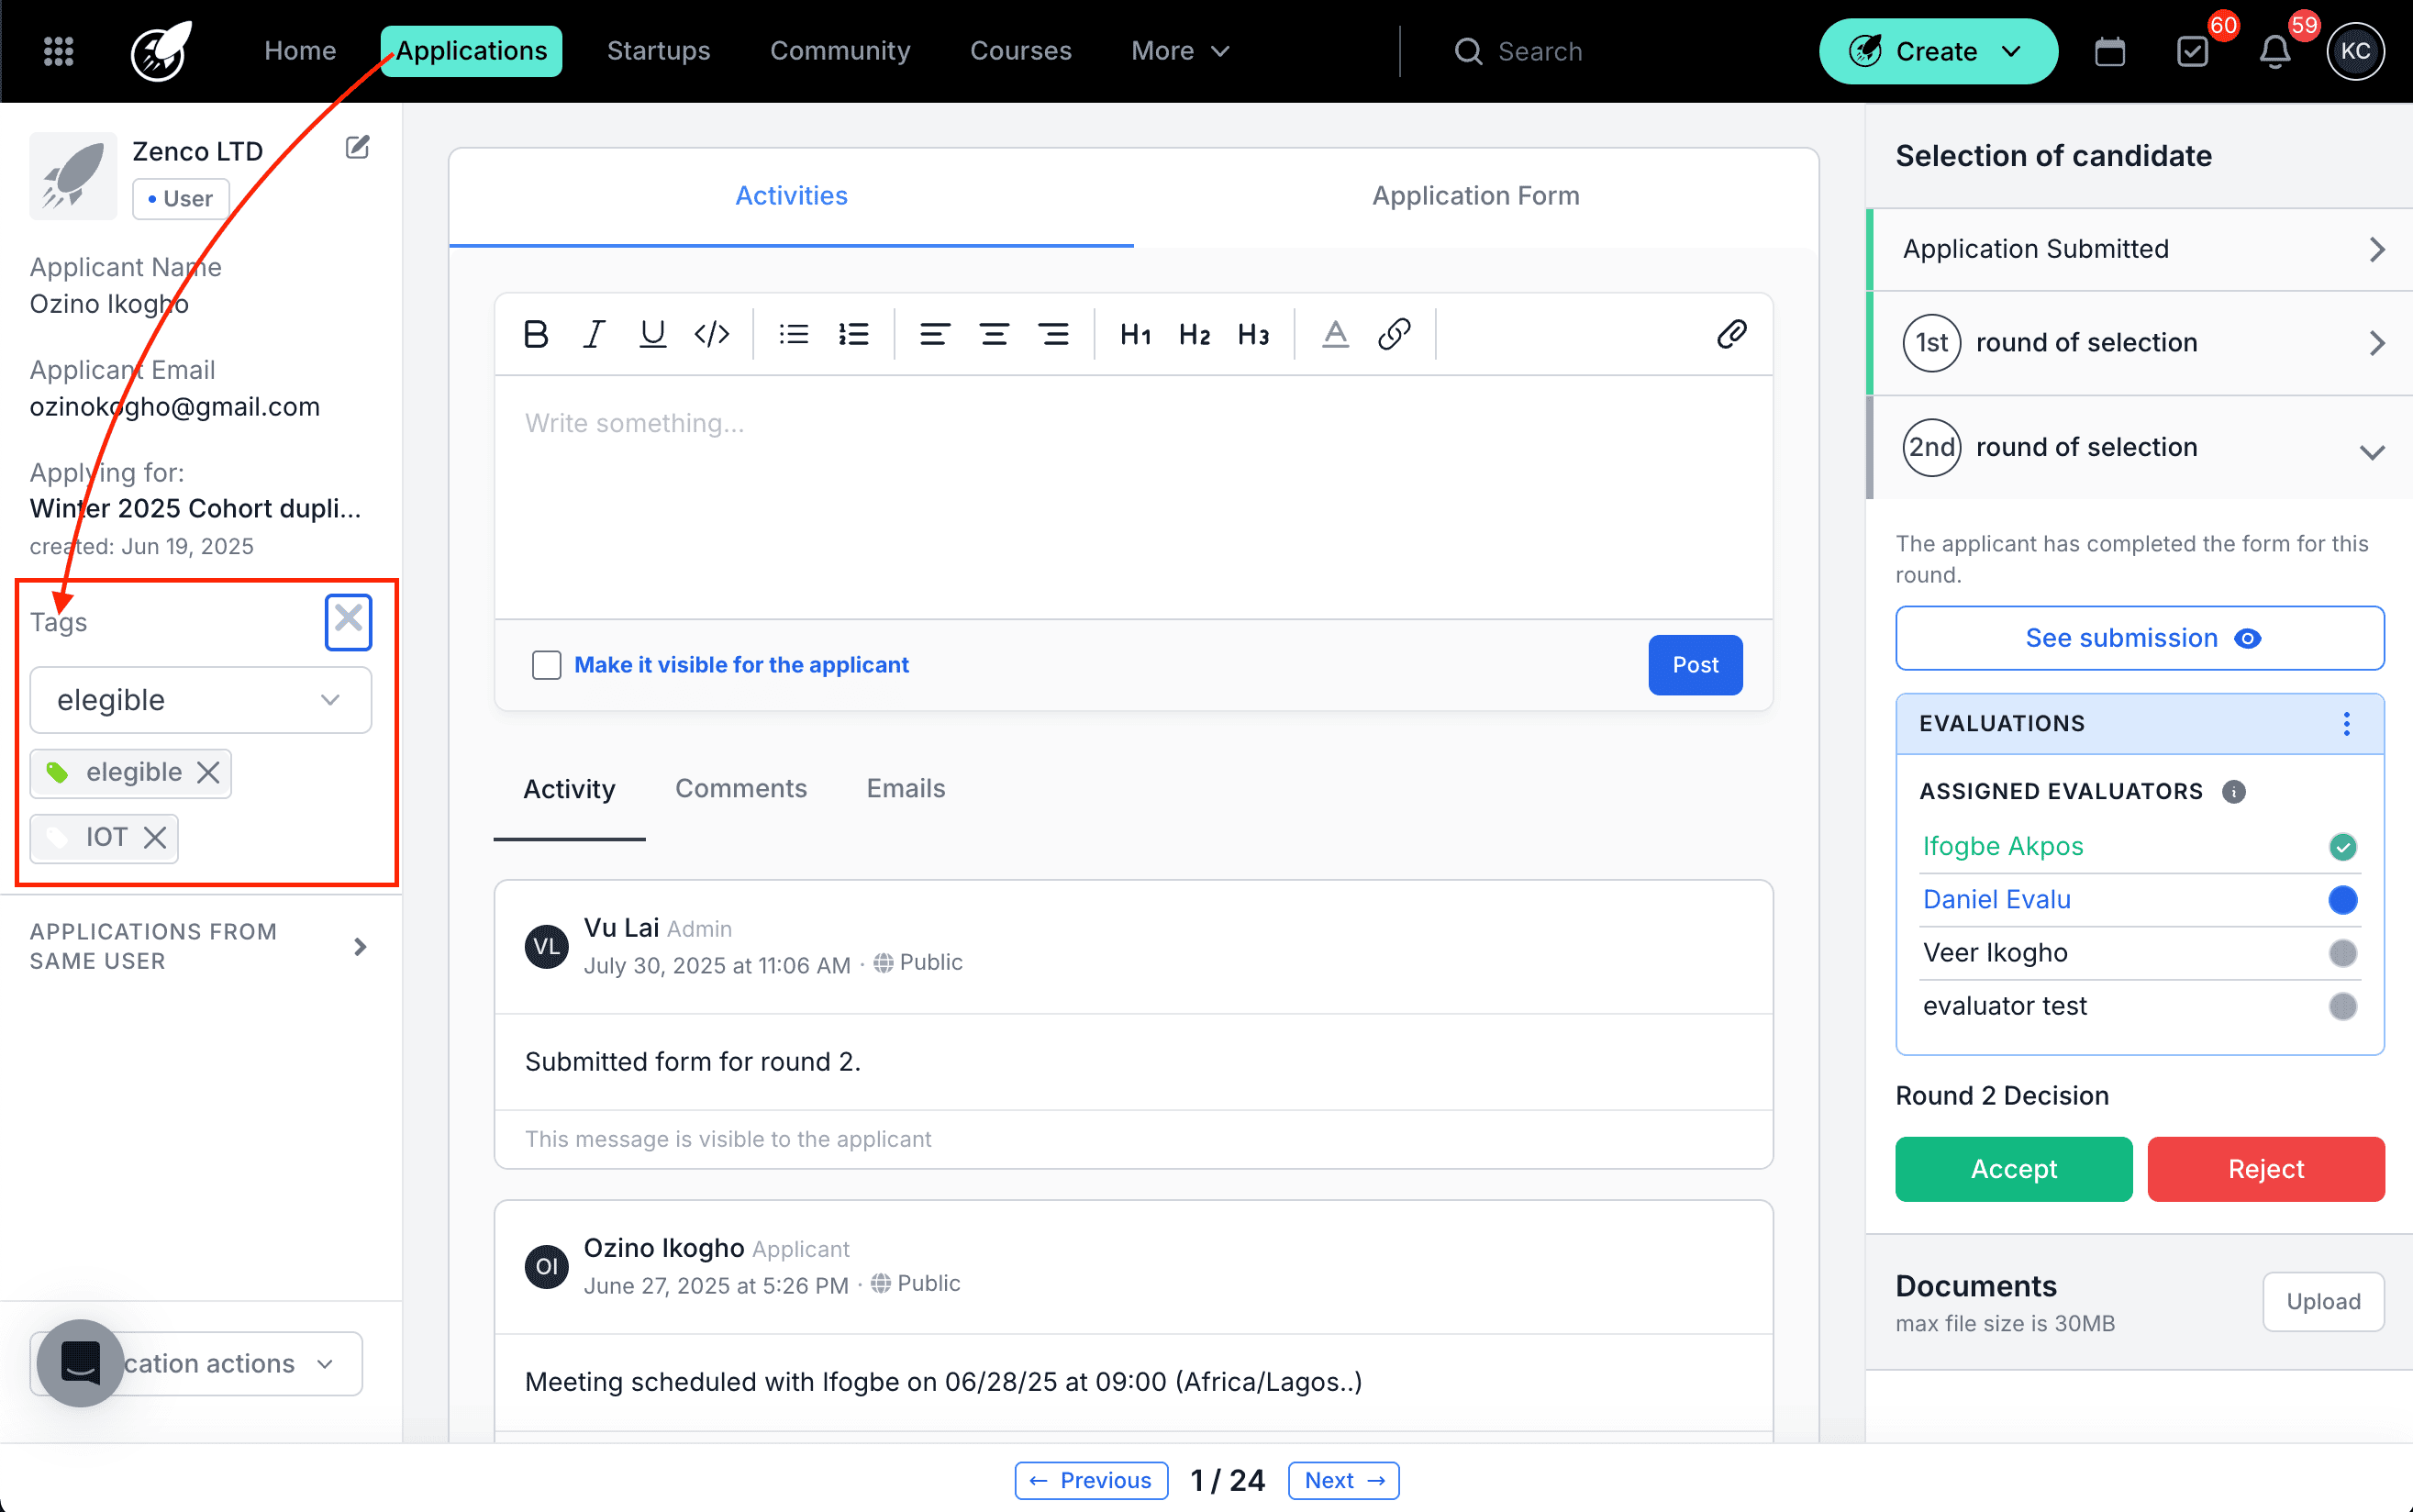The image size is (2413, 1512).
Task: Click See submission button
Action: pos(2139,638)
